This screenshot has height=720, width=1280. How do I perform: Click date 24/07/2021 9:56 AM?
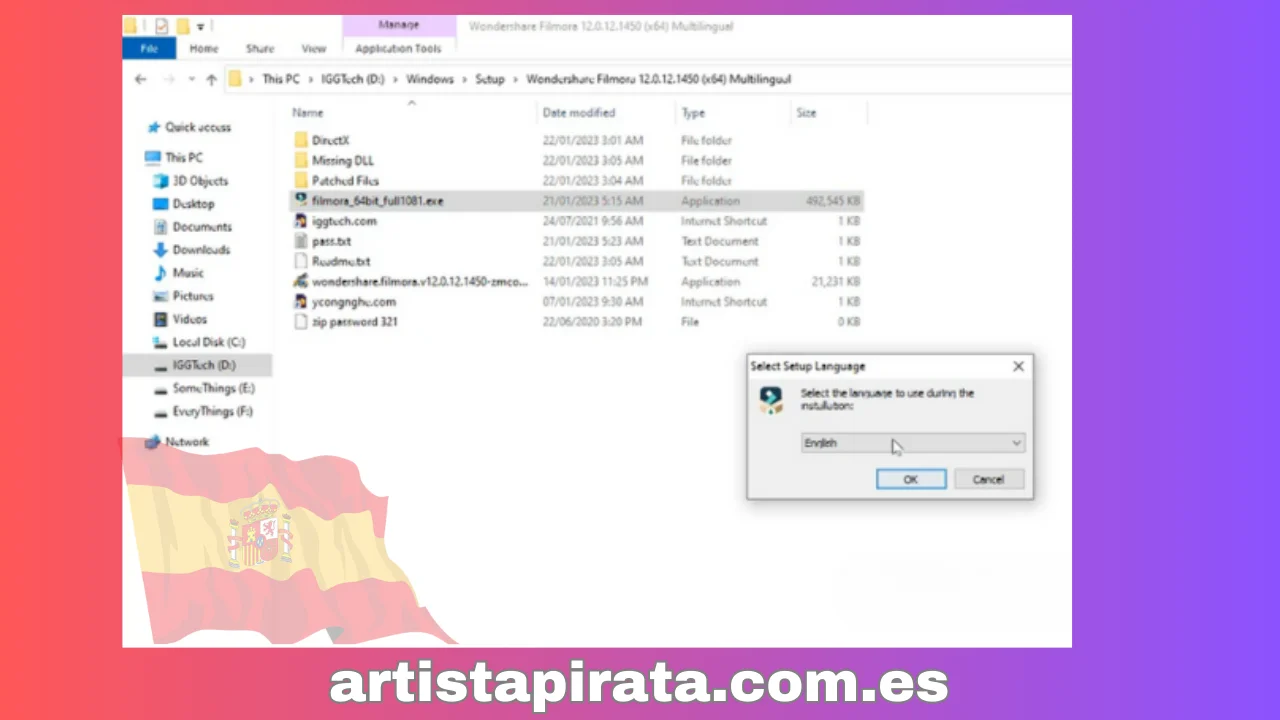(593, 221)
